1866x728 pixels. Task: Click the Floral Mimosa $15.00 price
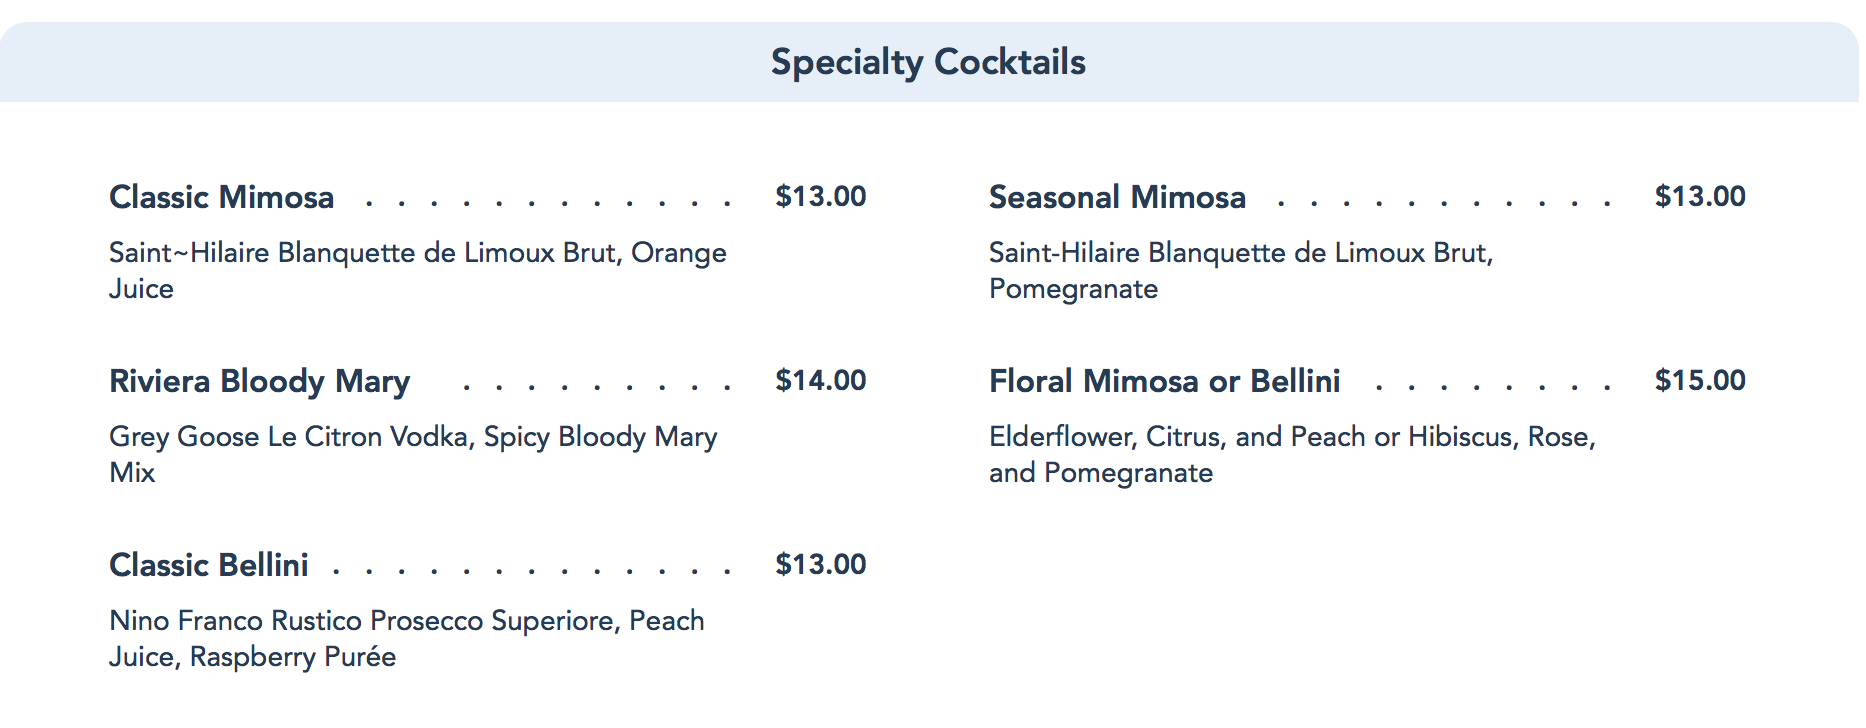pyautogui.click(x=1699, y=380)
